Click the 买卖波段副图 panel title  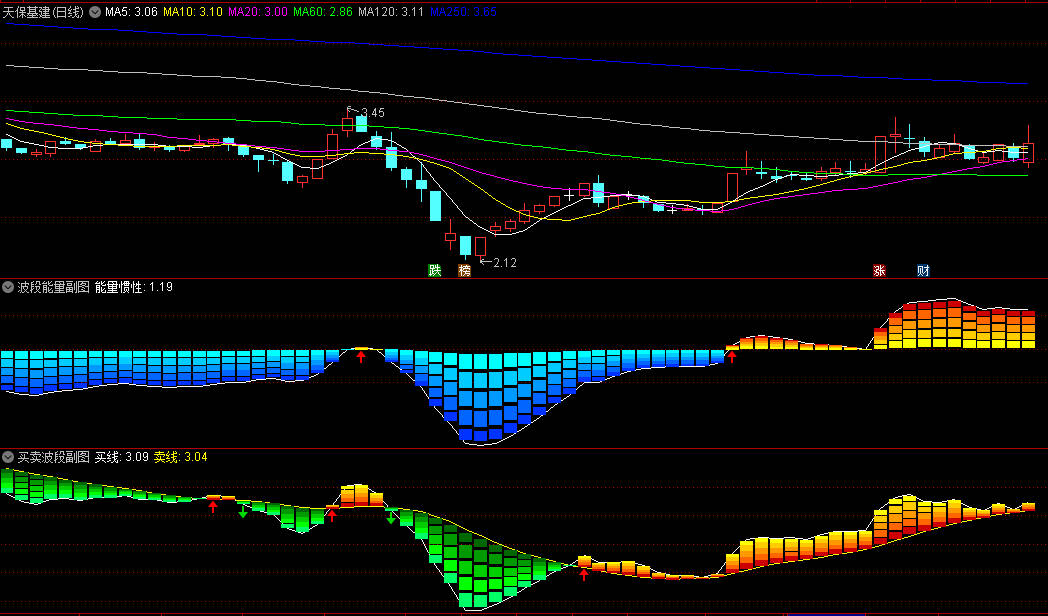click(53, 457)
